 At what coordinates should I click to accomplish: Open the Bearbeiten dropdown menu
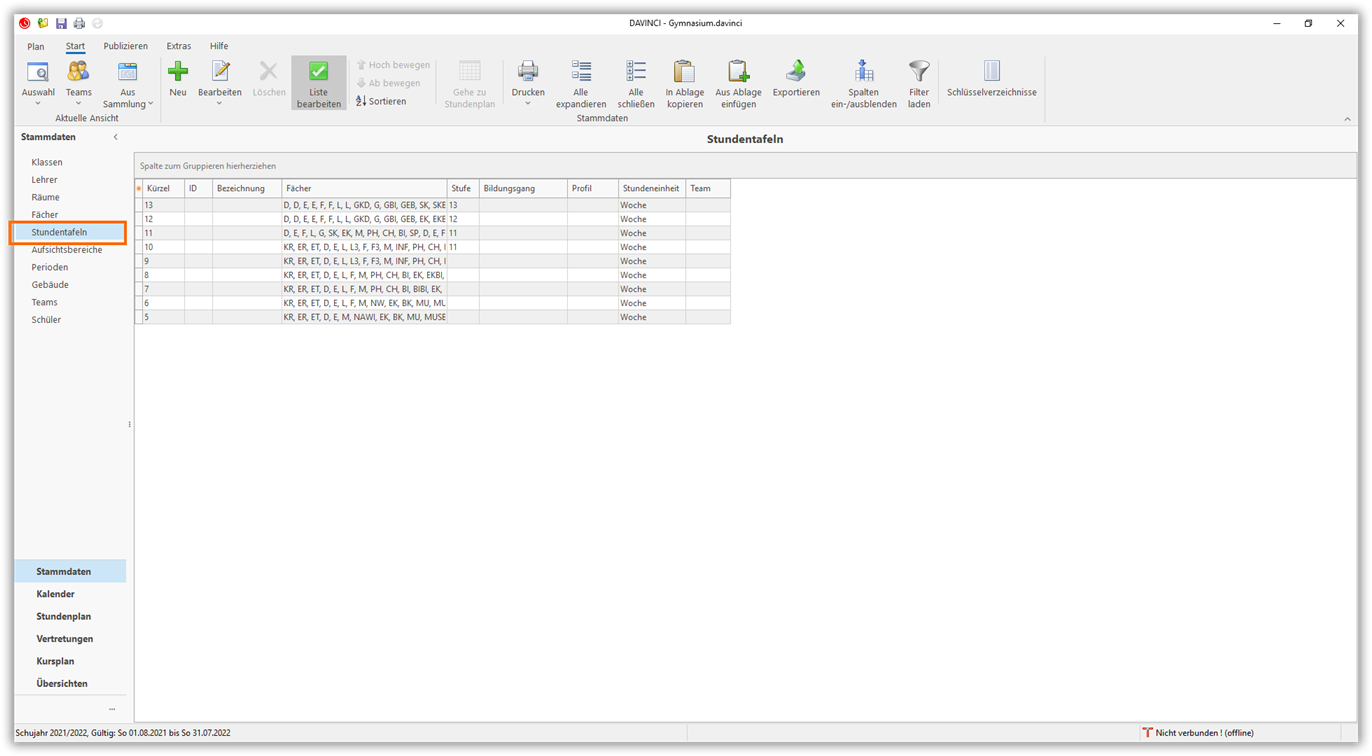[x=219, y=104]
